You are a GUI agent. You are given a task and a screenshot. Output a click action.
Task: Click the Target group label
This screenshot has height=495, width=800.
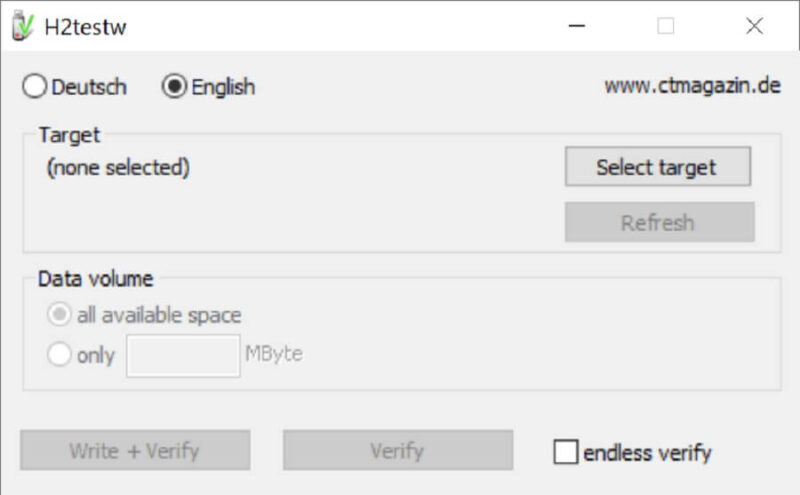coord(69,136)
